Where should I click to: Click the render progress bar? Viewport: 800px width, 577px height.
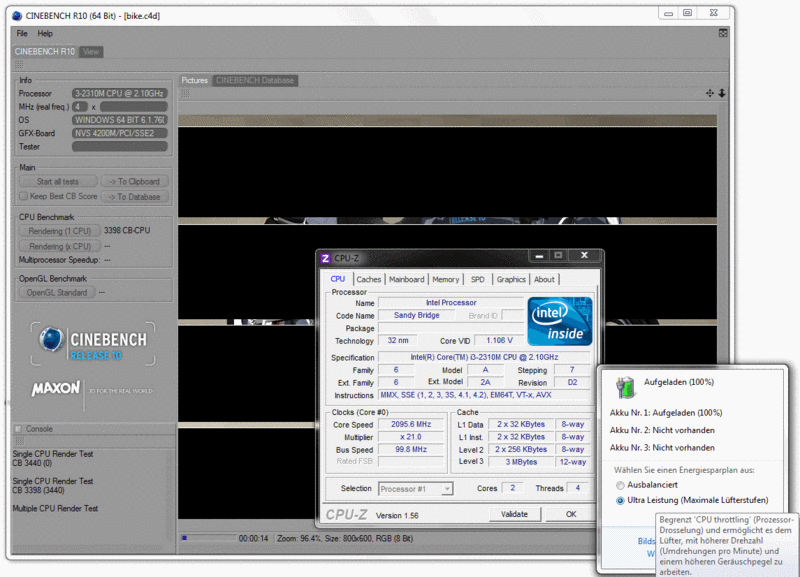[x=209, y=538]
